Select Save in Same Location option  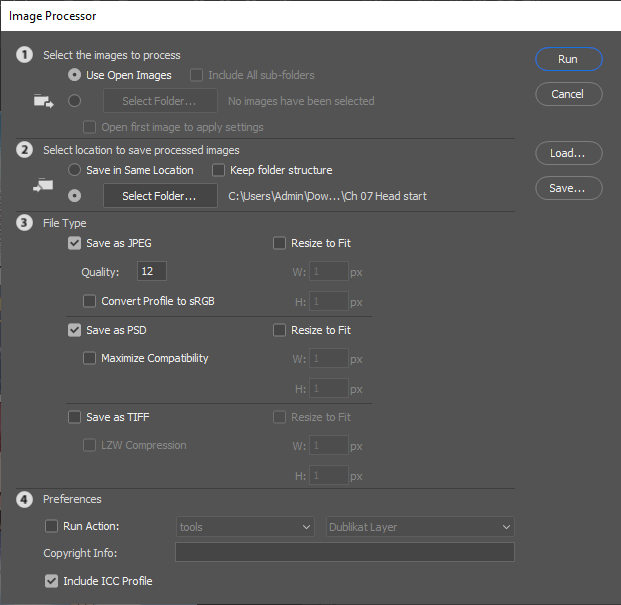coord(74,170)
